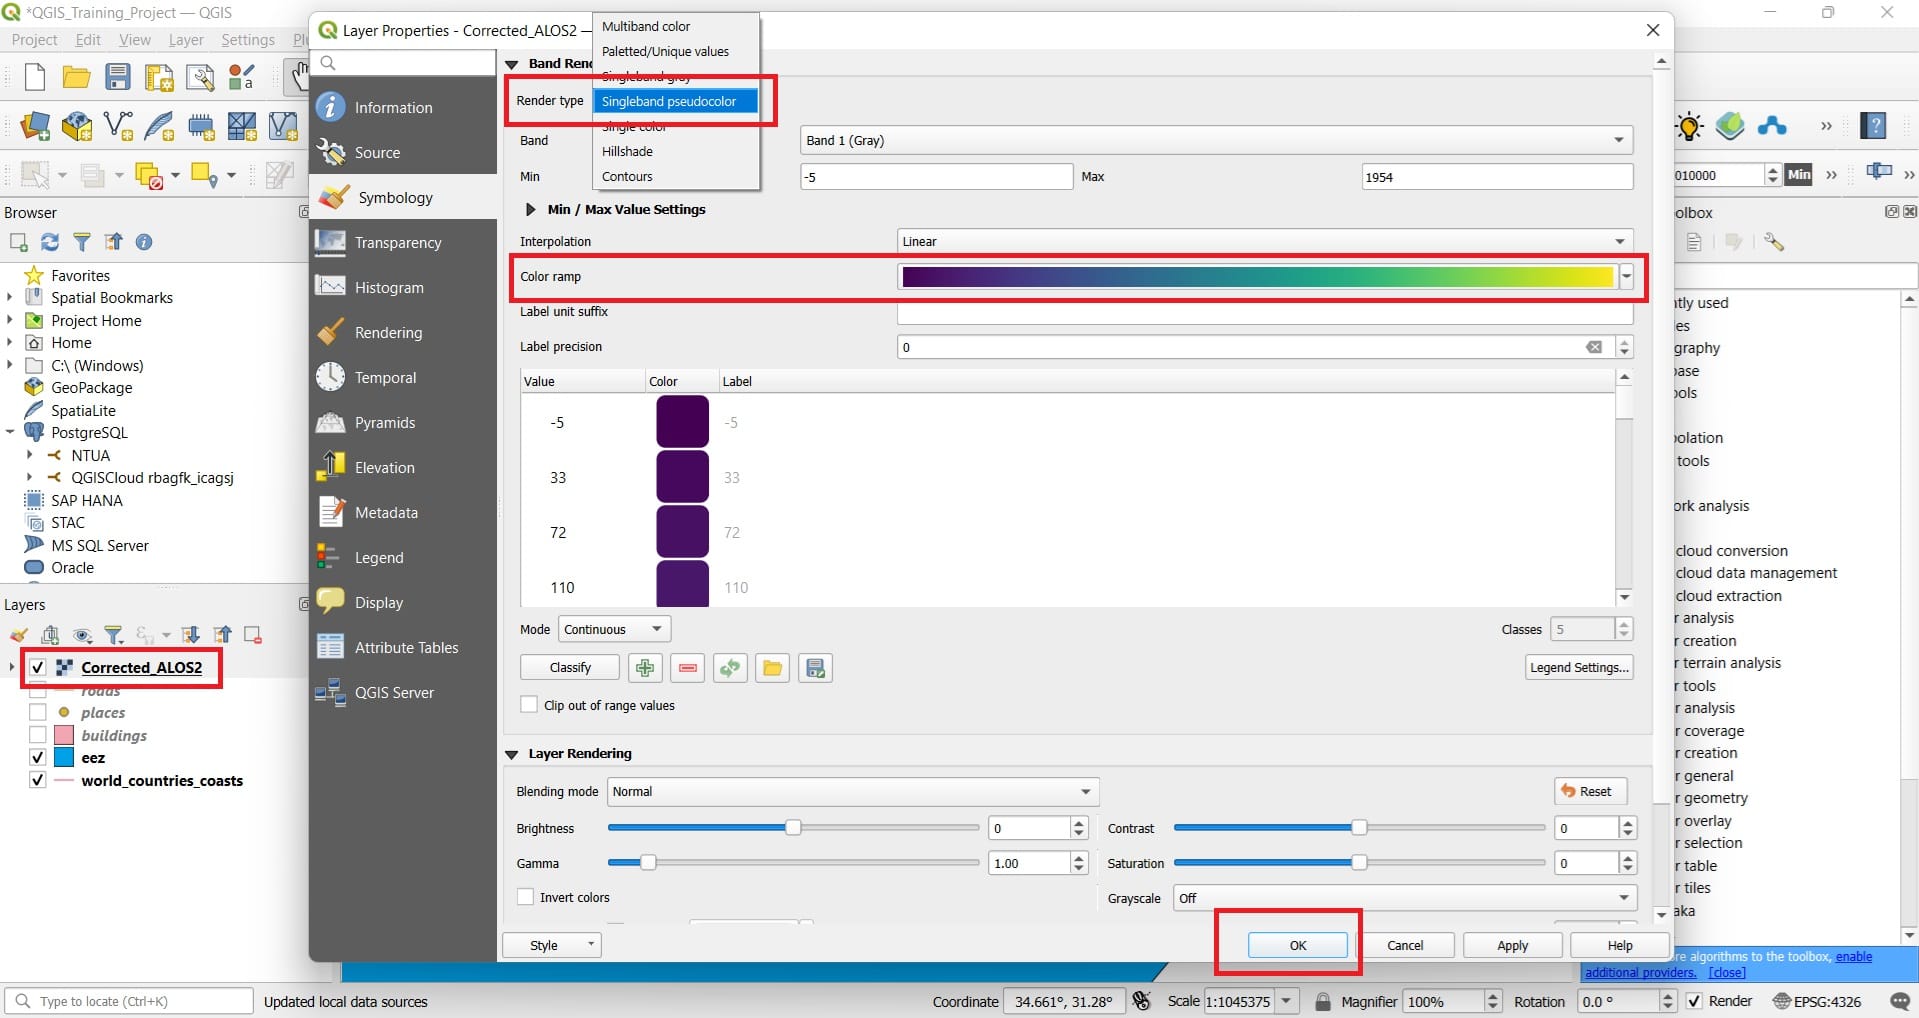
Task: Click Manage Map Themes eye icon
Action: coord(82,635)
